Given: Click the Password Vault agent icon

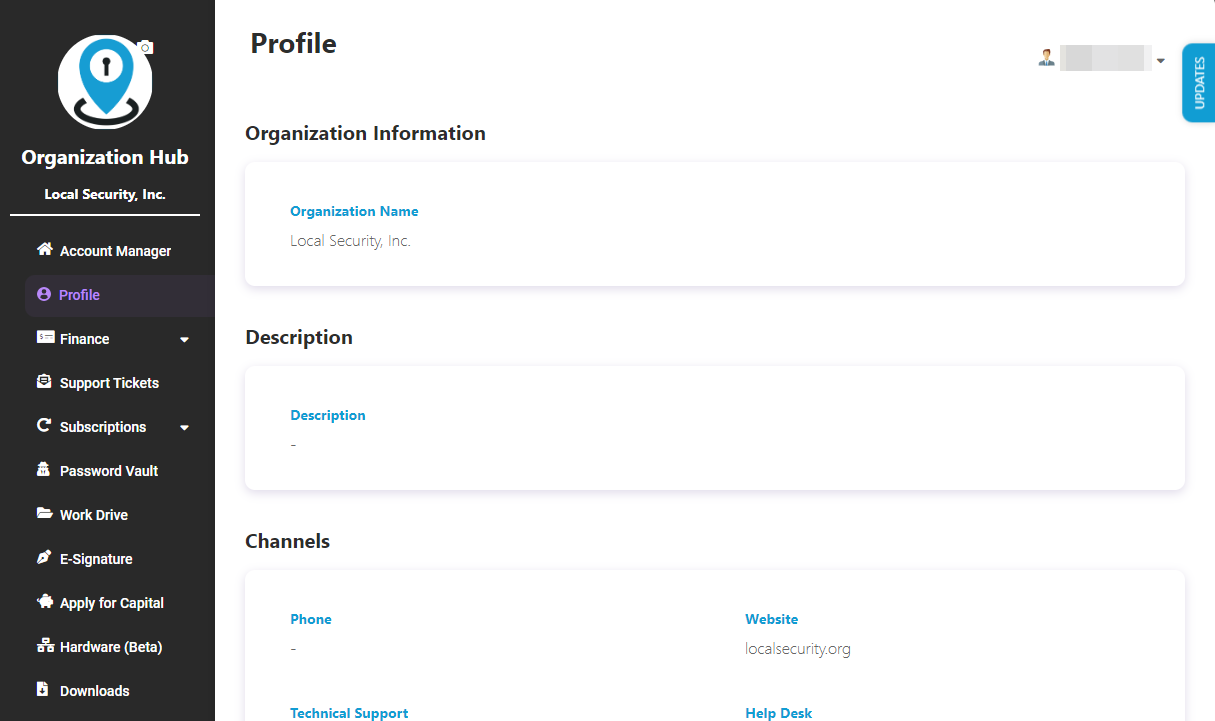Looking at the screenshot, I should [44, 469].
